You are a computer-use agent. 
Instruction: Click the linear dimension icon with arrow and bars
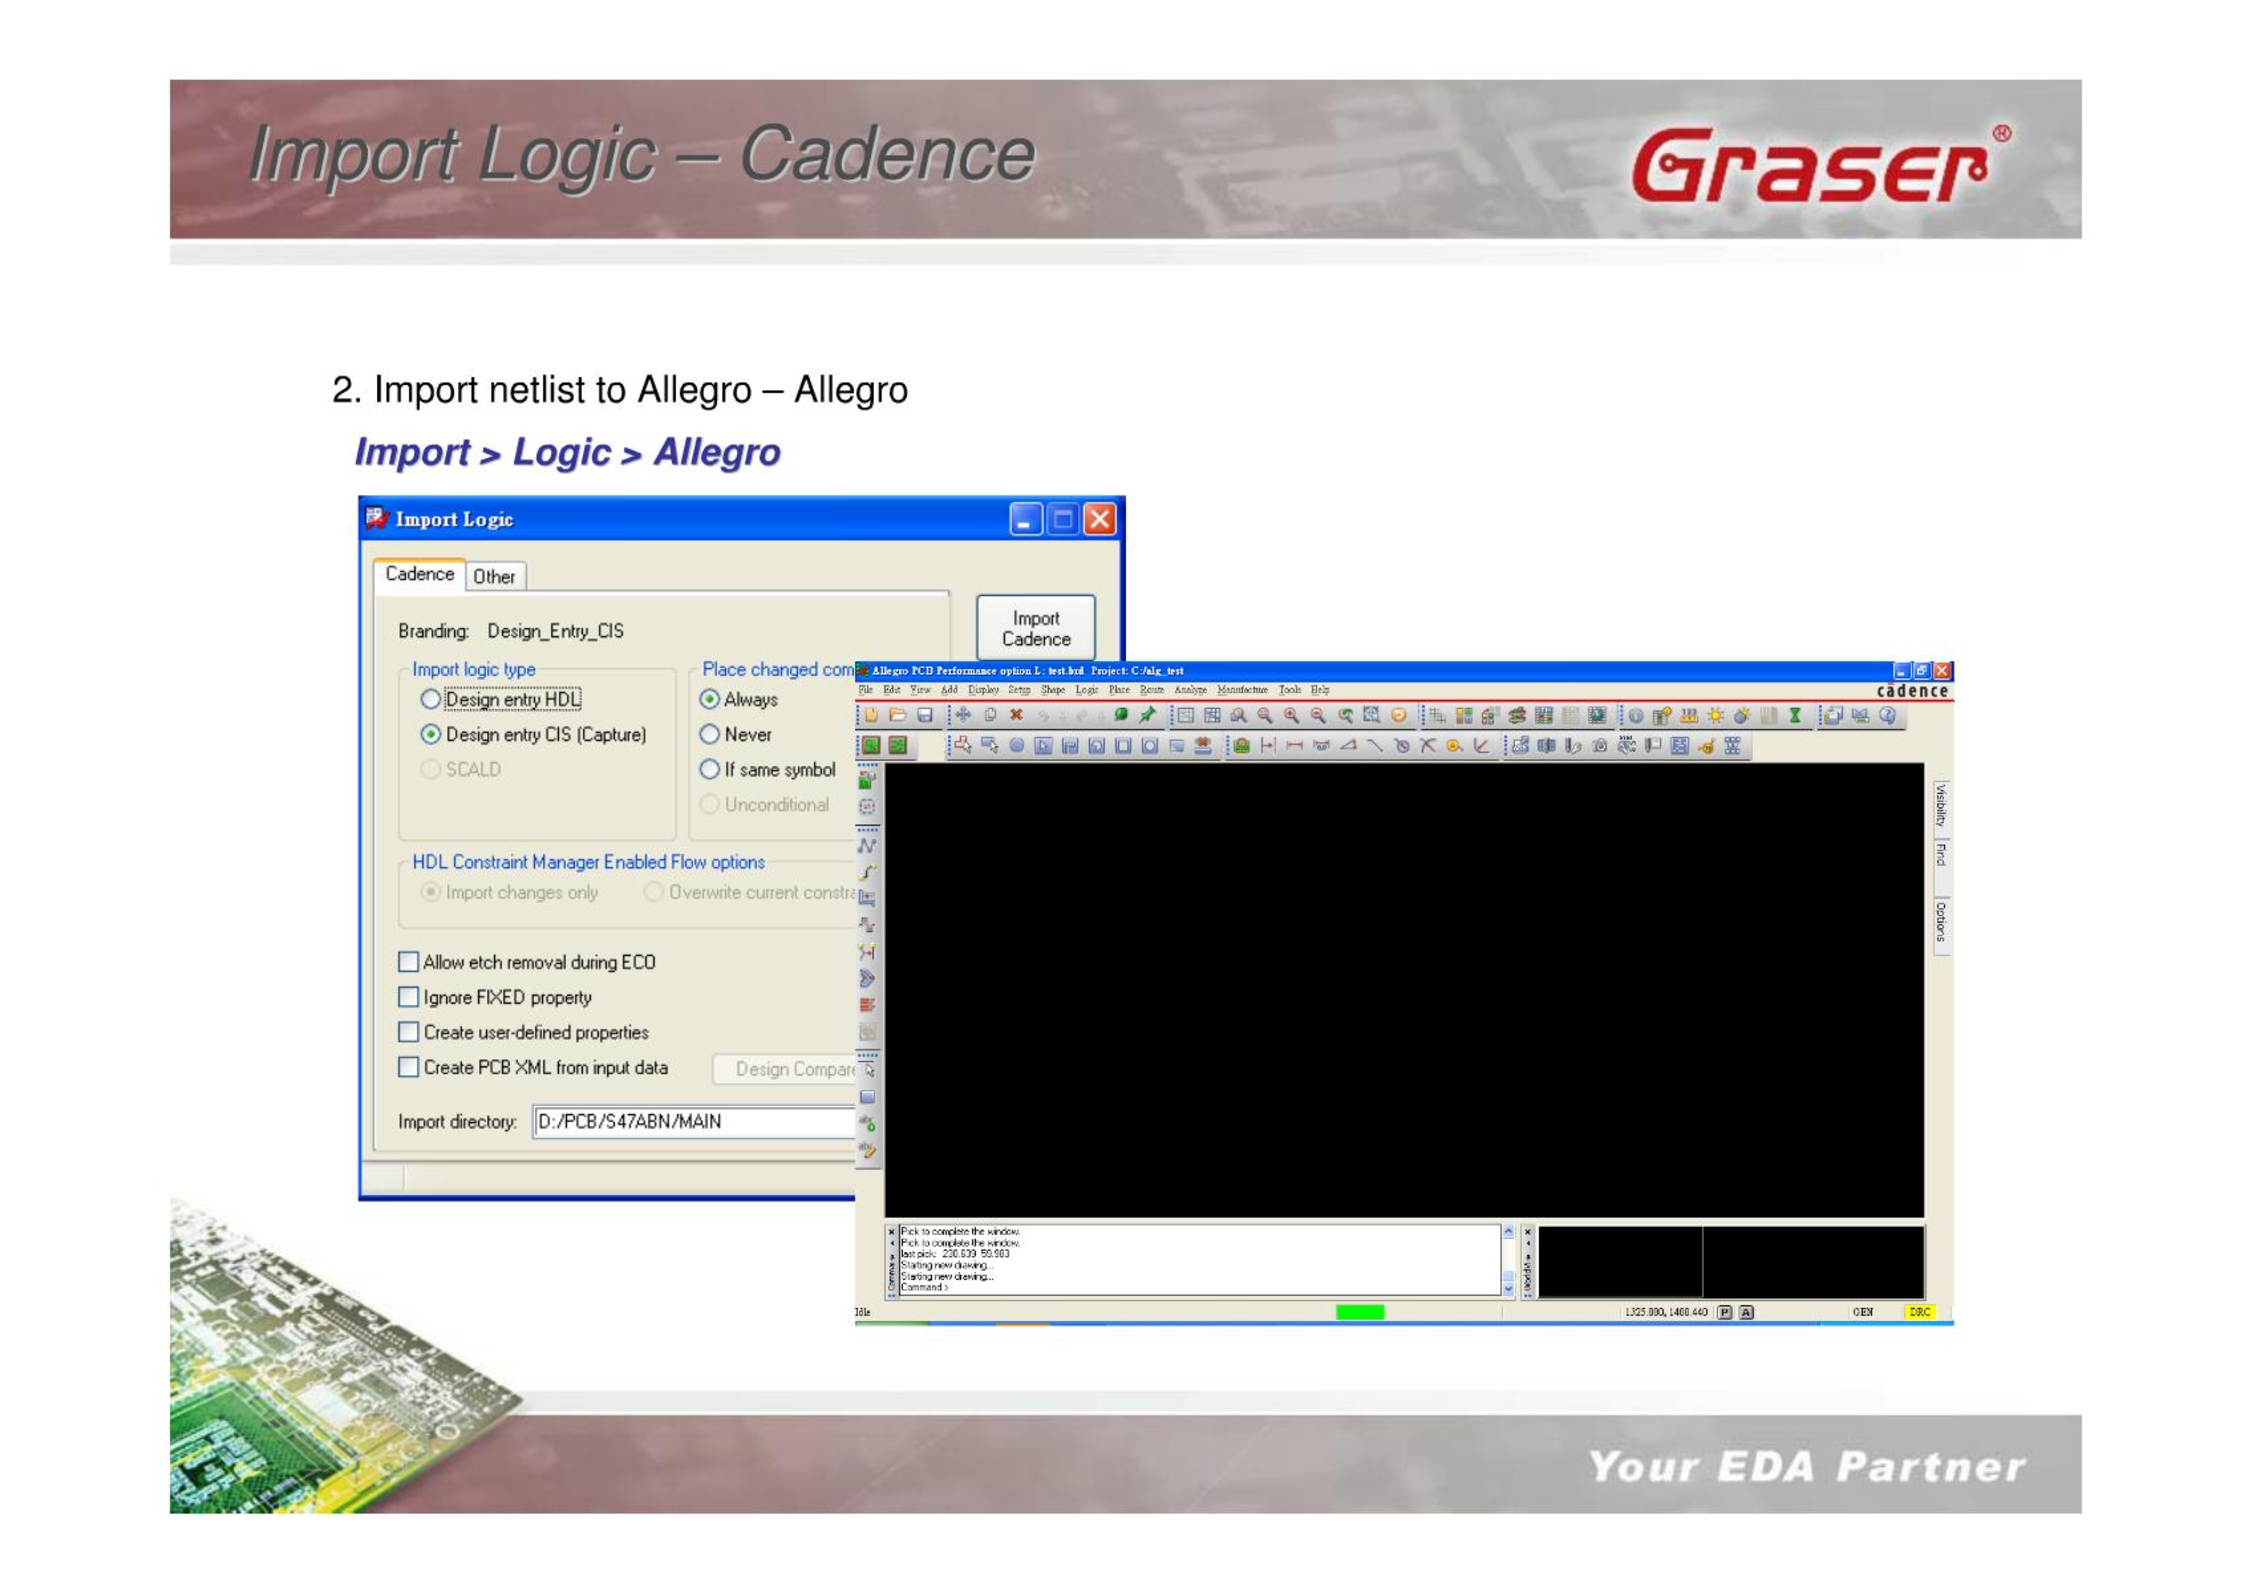pyautogui.click(x=1268, y=745)
